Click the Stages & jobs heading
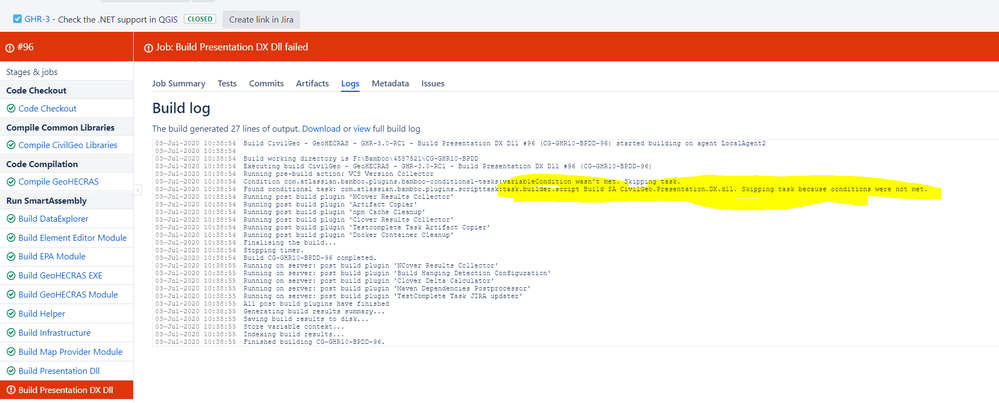999x403 pixels. (x=32, y=72)
